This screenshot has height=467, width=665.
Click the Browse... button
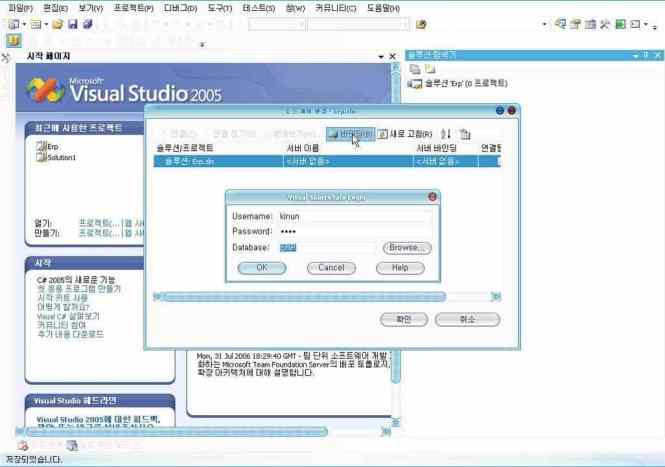point(407,247)
